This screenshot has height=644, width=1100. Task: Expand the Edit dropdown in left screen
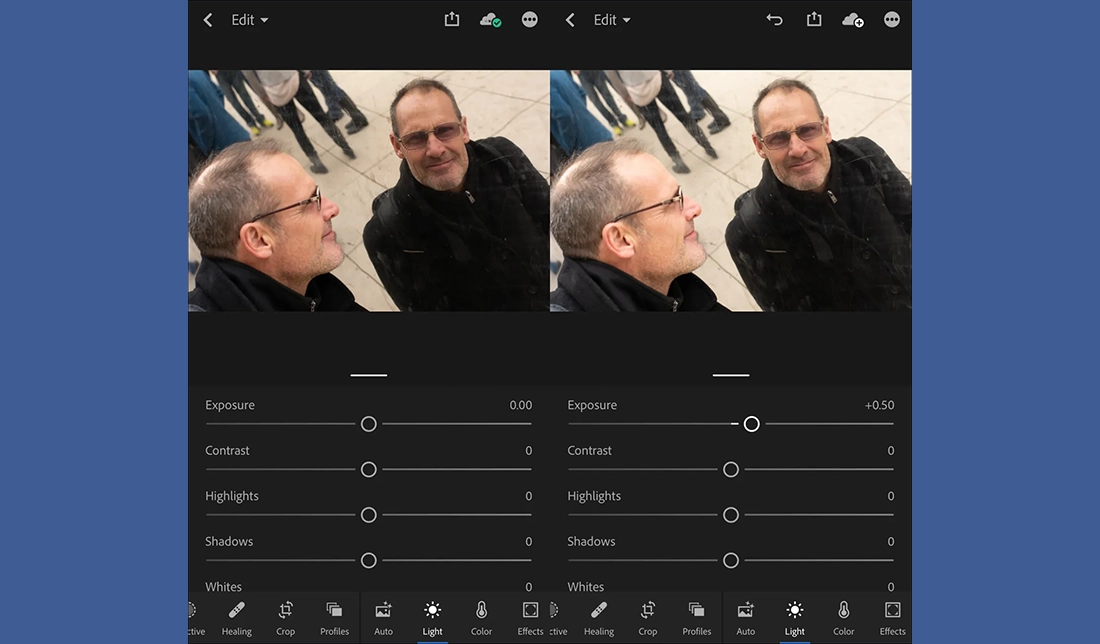click(250, 20)
